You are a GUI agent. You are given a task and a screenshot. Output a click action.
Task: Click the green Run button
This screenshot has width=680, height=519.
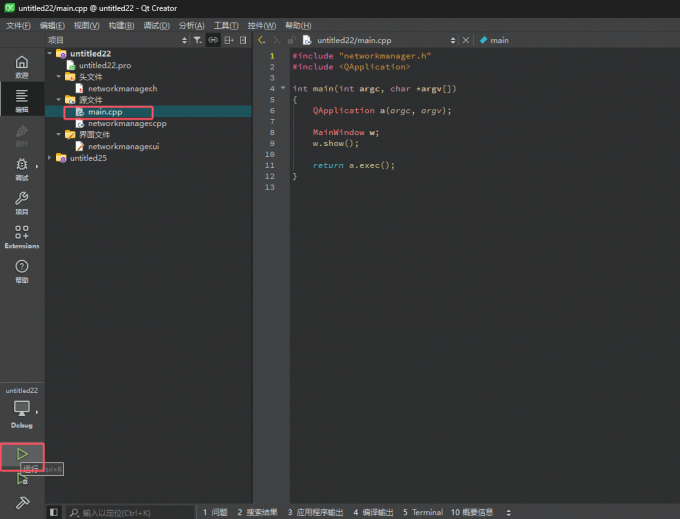pos(22,455)
